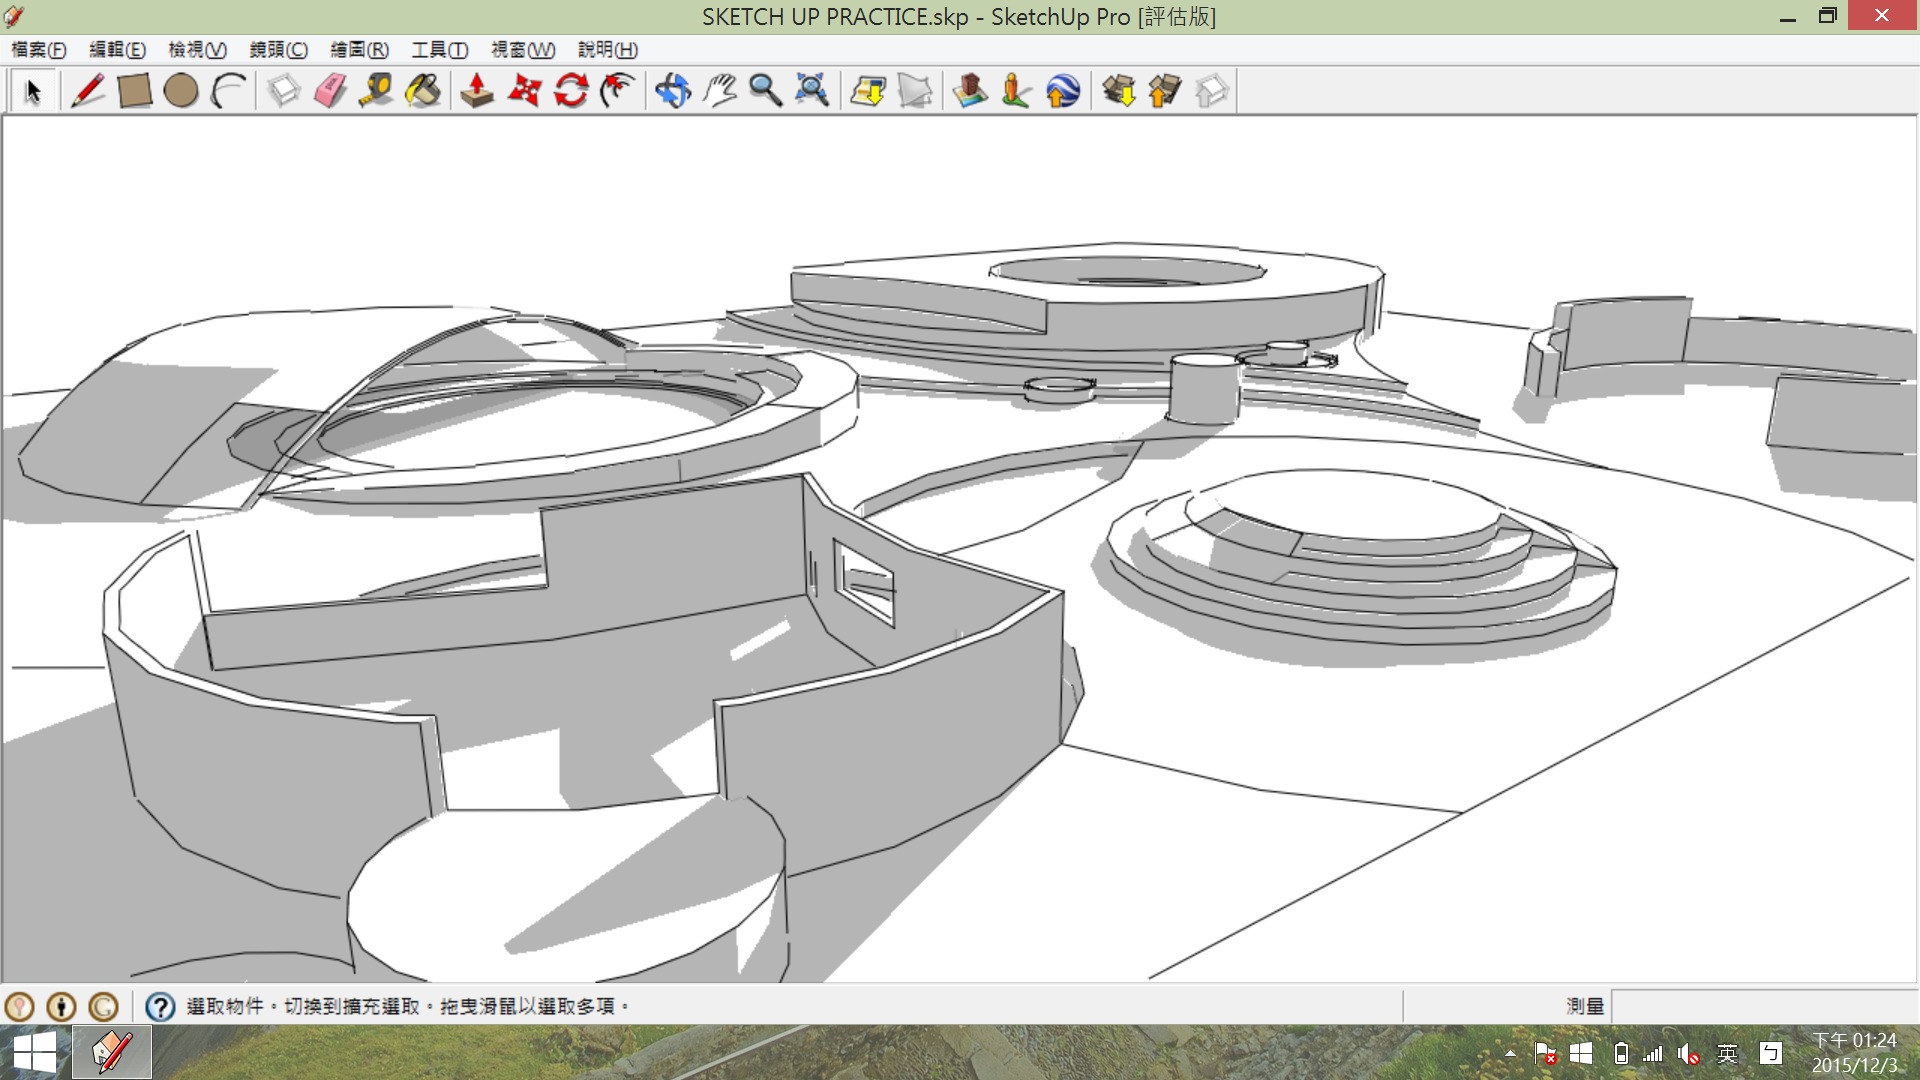1920x1080 pixels.
Task: Click into the 測量 measurements box
Action: tap(1764, 1006)
